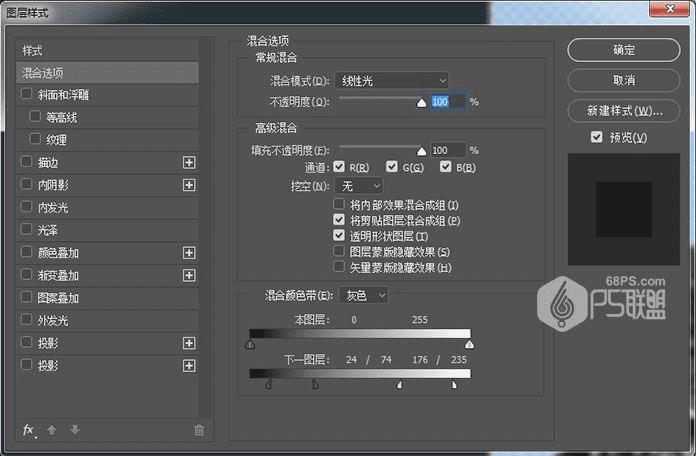Select 混合选项 in styles list
Image resolution: width=696 pixels, height=456 pixels.
pyautogui.click(x=107, y=73)
